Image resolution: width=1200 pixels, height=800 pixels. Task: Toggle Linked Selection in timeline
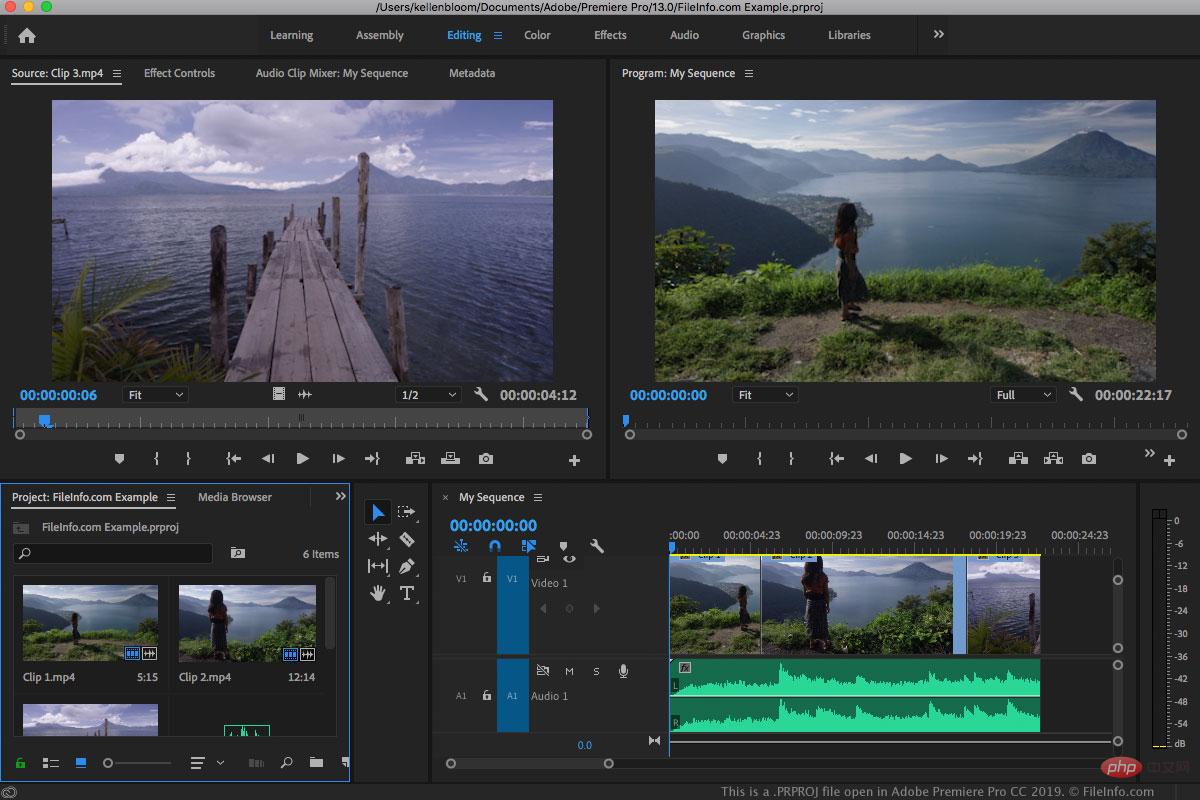pos(529,546)
